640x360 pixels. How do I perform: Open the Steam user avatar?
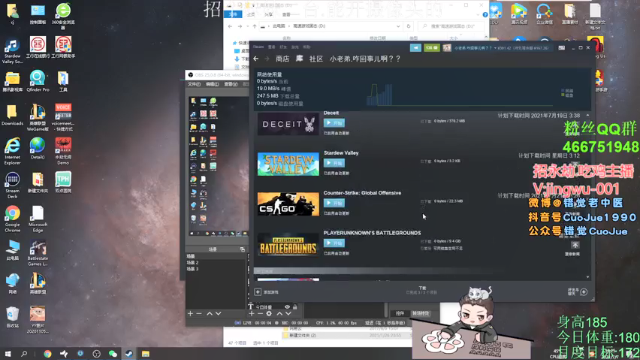coord(447,48)
